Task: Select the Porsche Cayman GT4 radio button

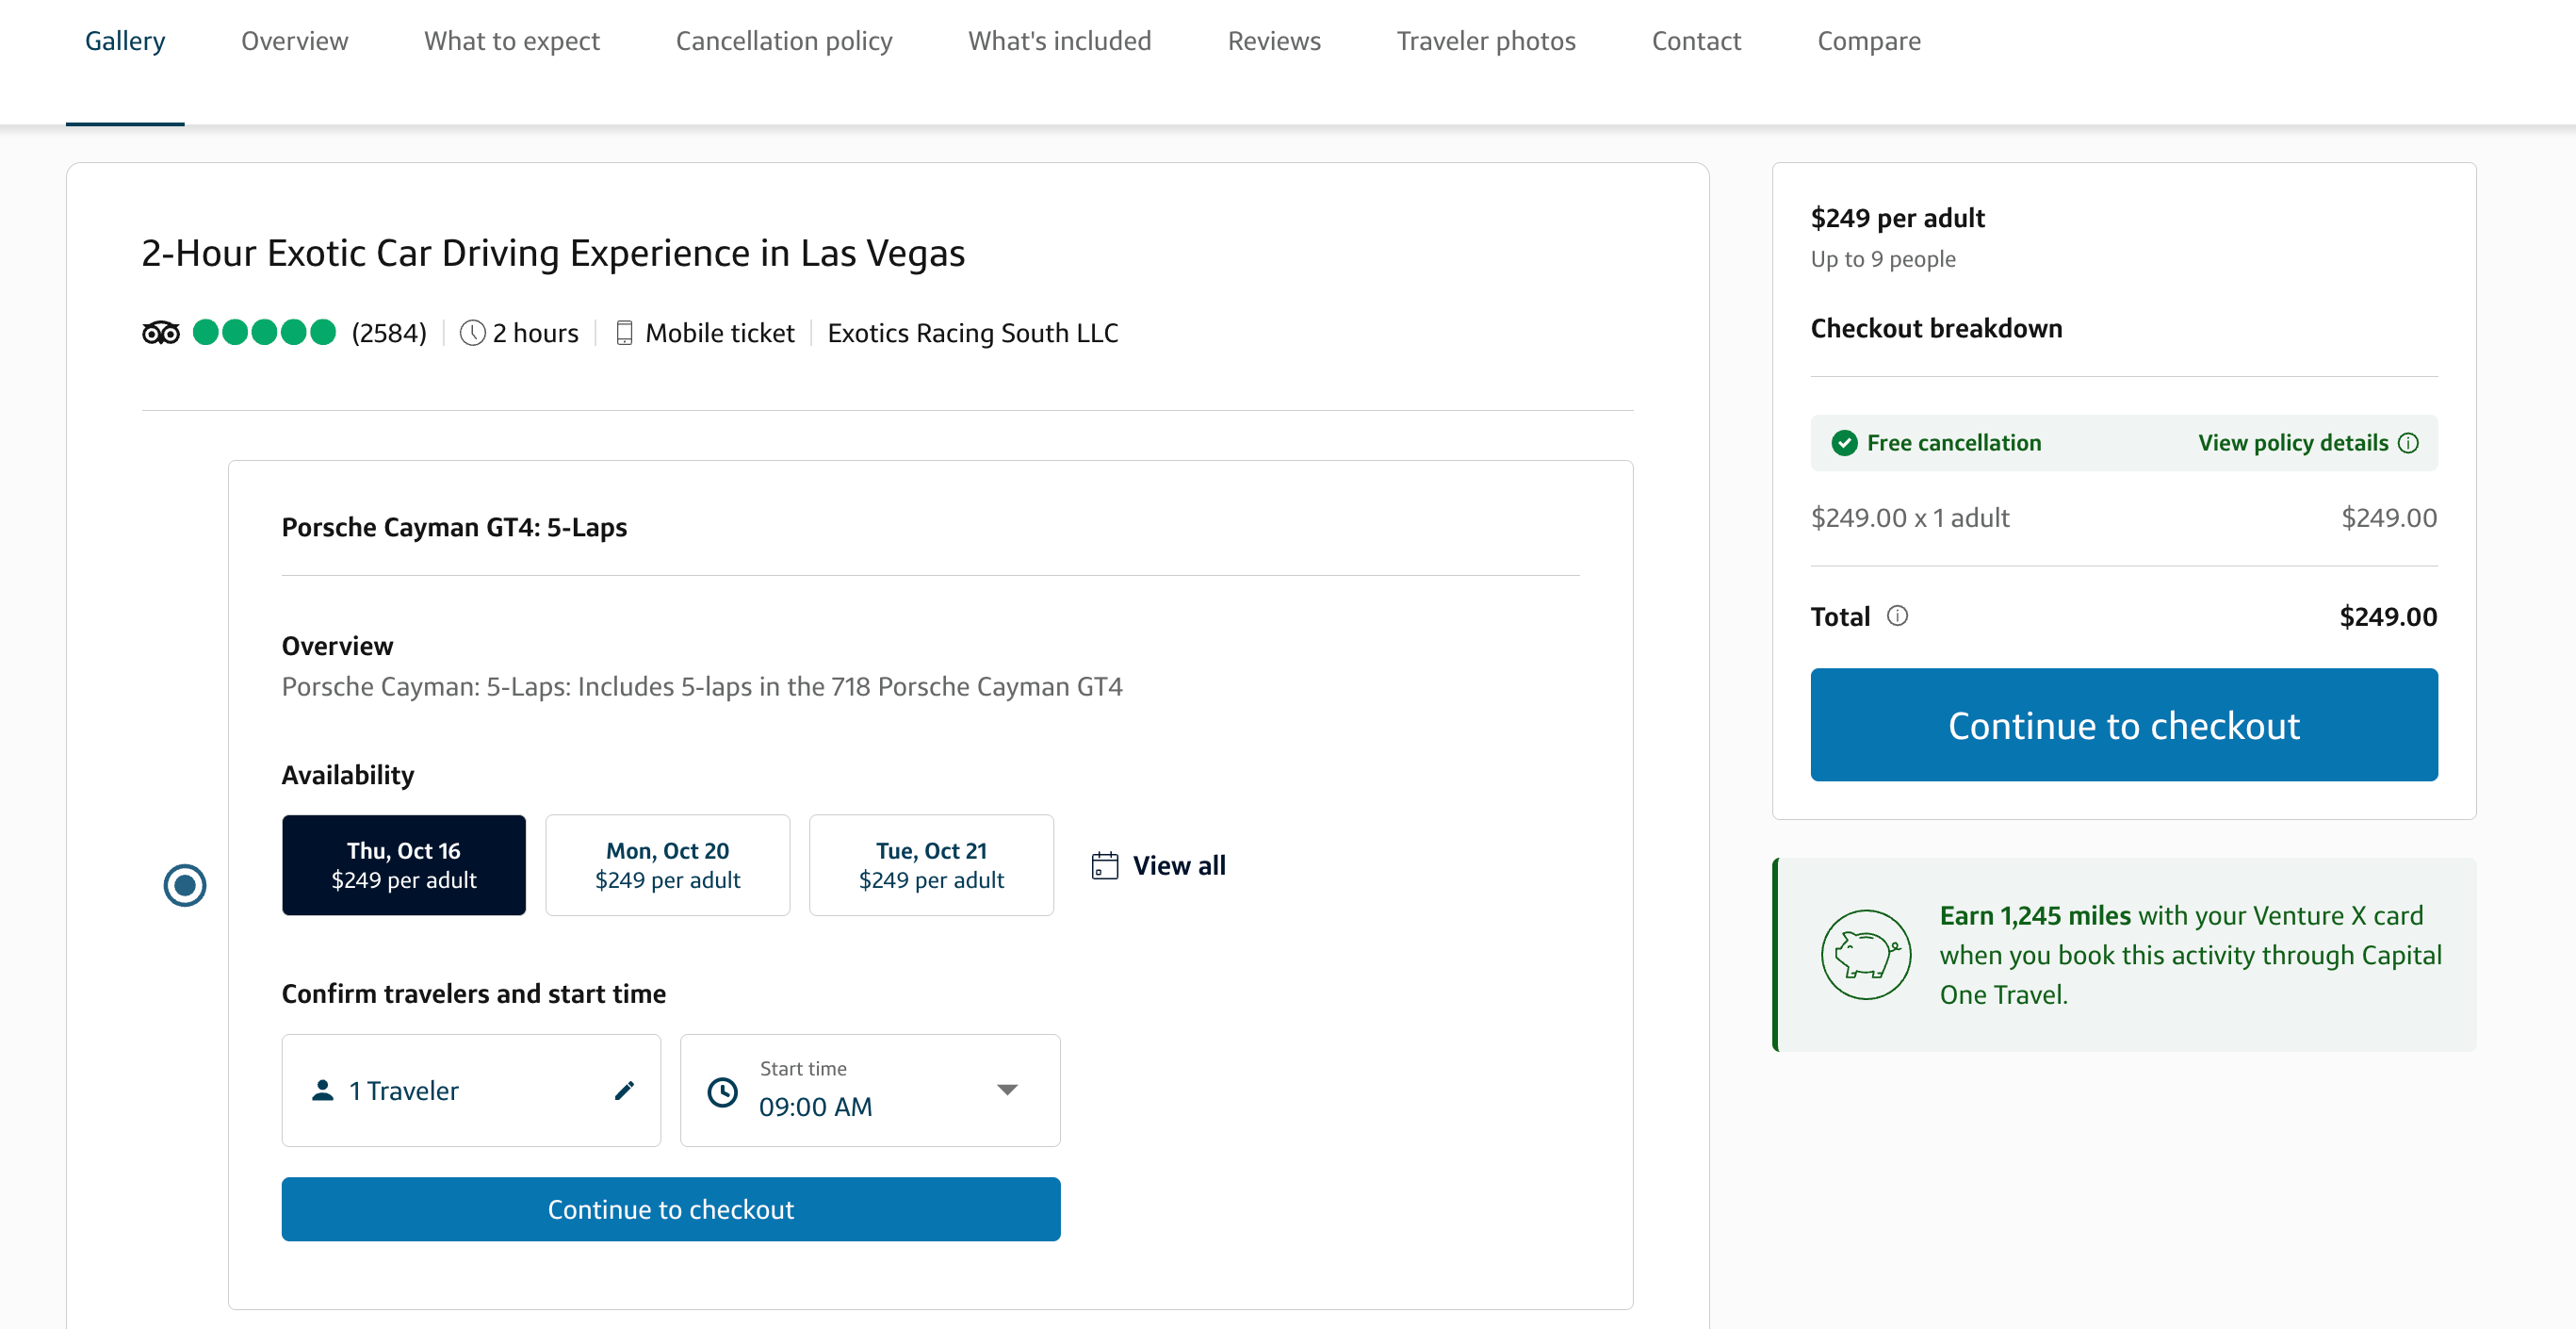Action: pos(185,885)
